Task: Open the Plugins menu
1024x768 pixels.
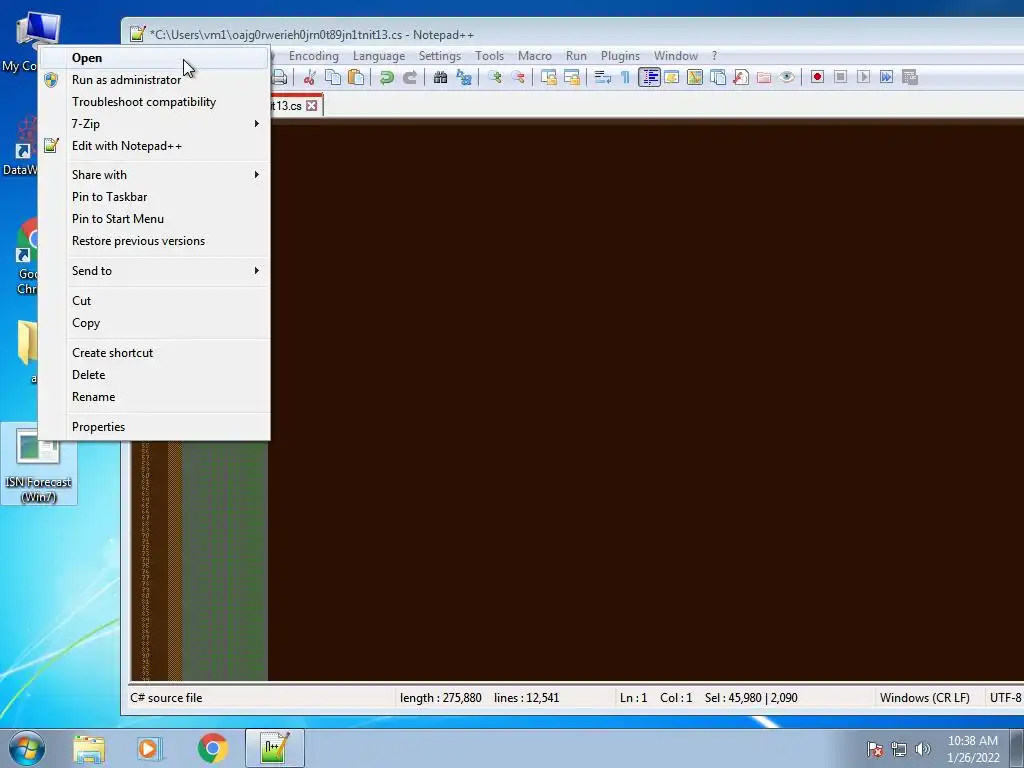Action: [x=620, y=56]
